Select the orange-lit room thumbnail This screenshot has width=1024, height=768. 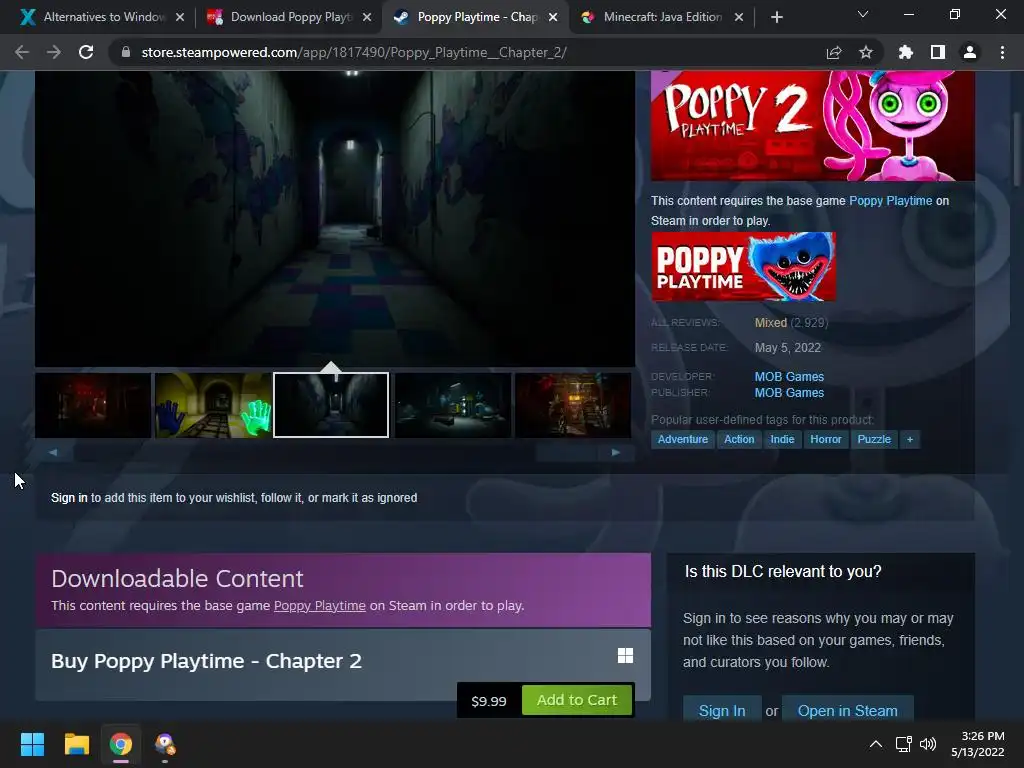coord(573,405)
